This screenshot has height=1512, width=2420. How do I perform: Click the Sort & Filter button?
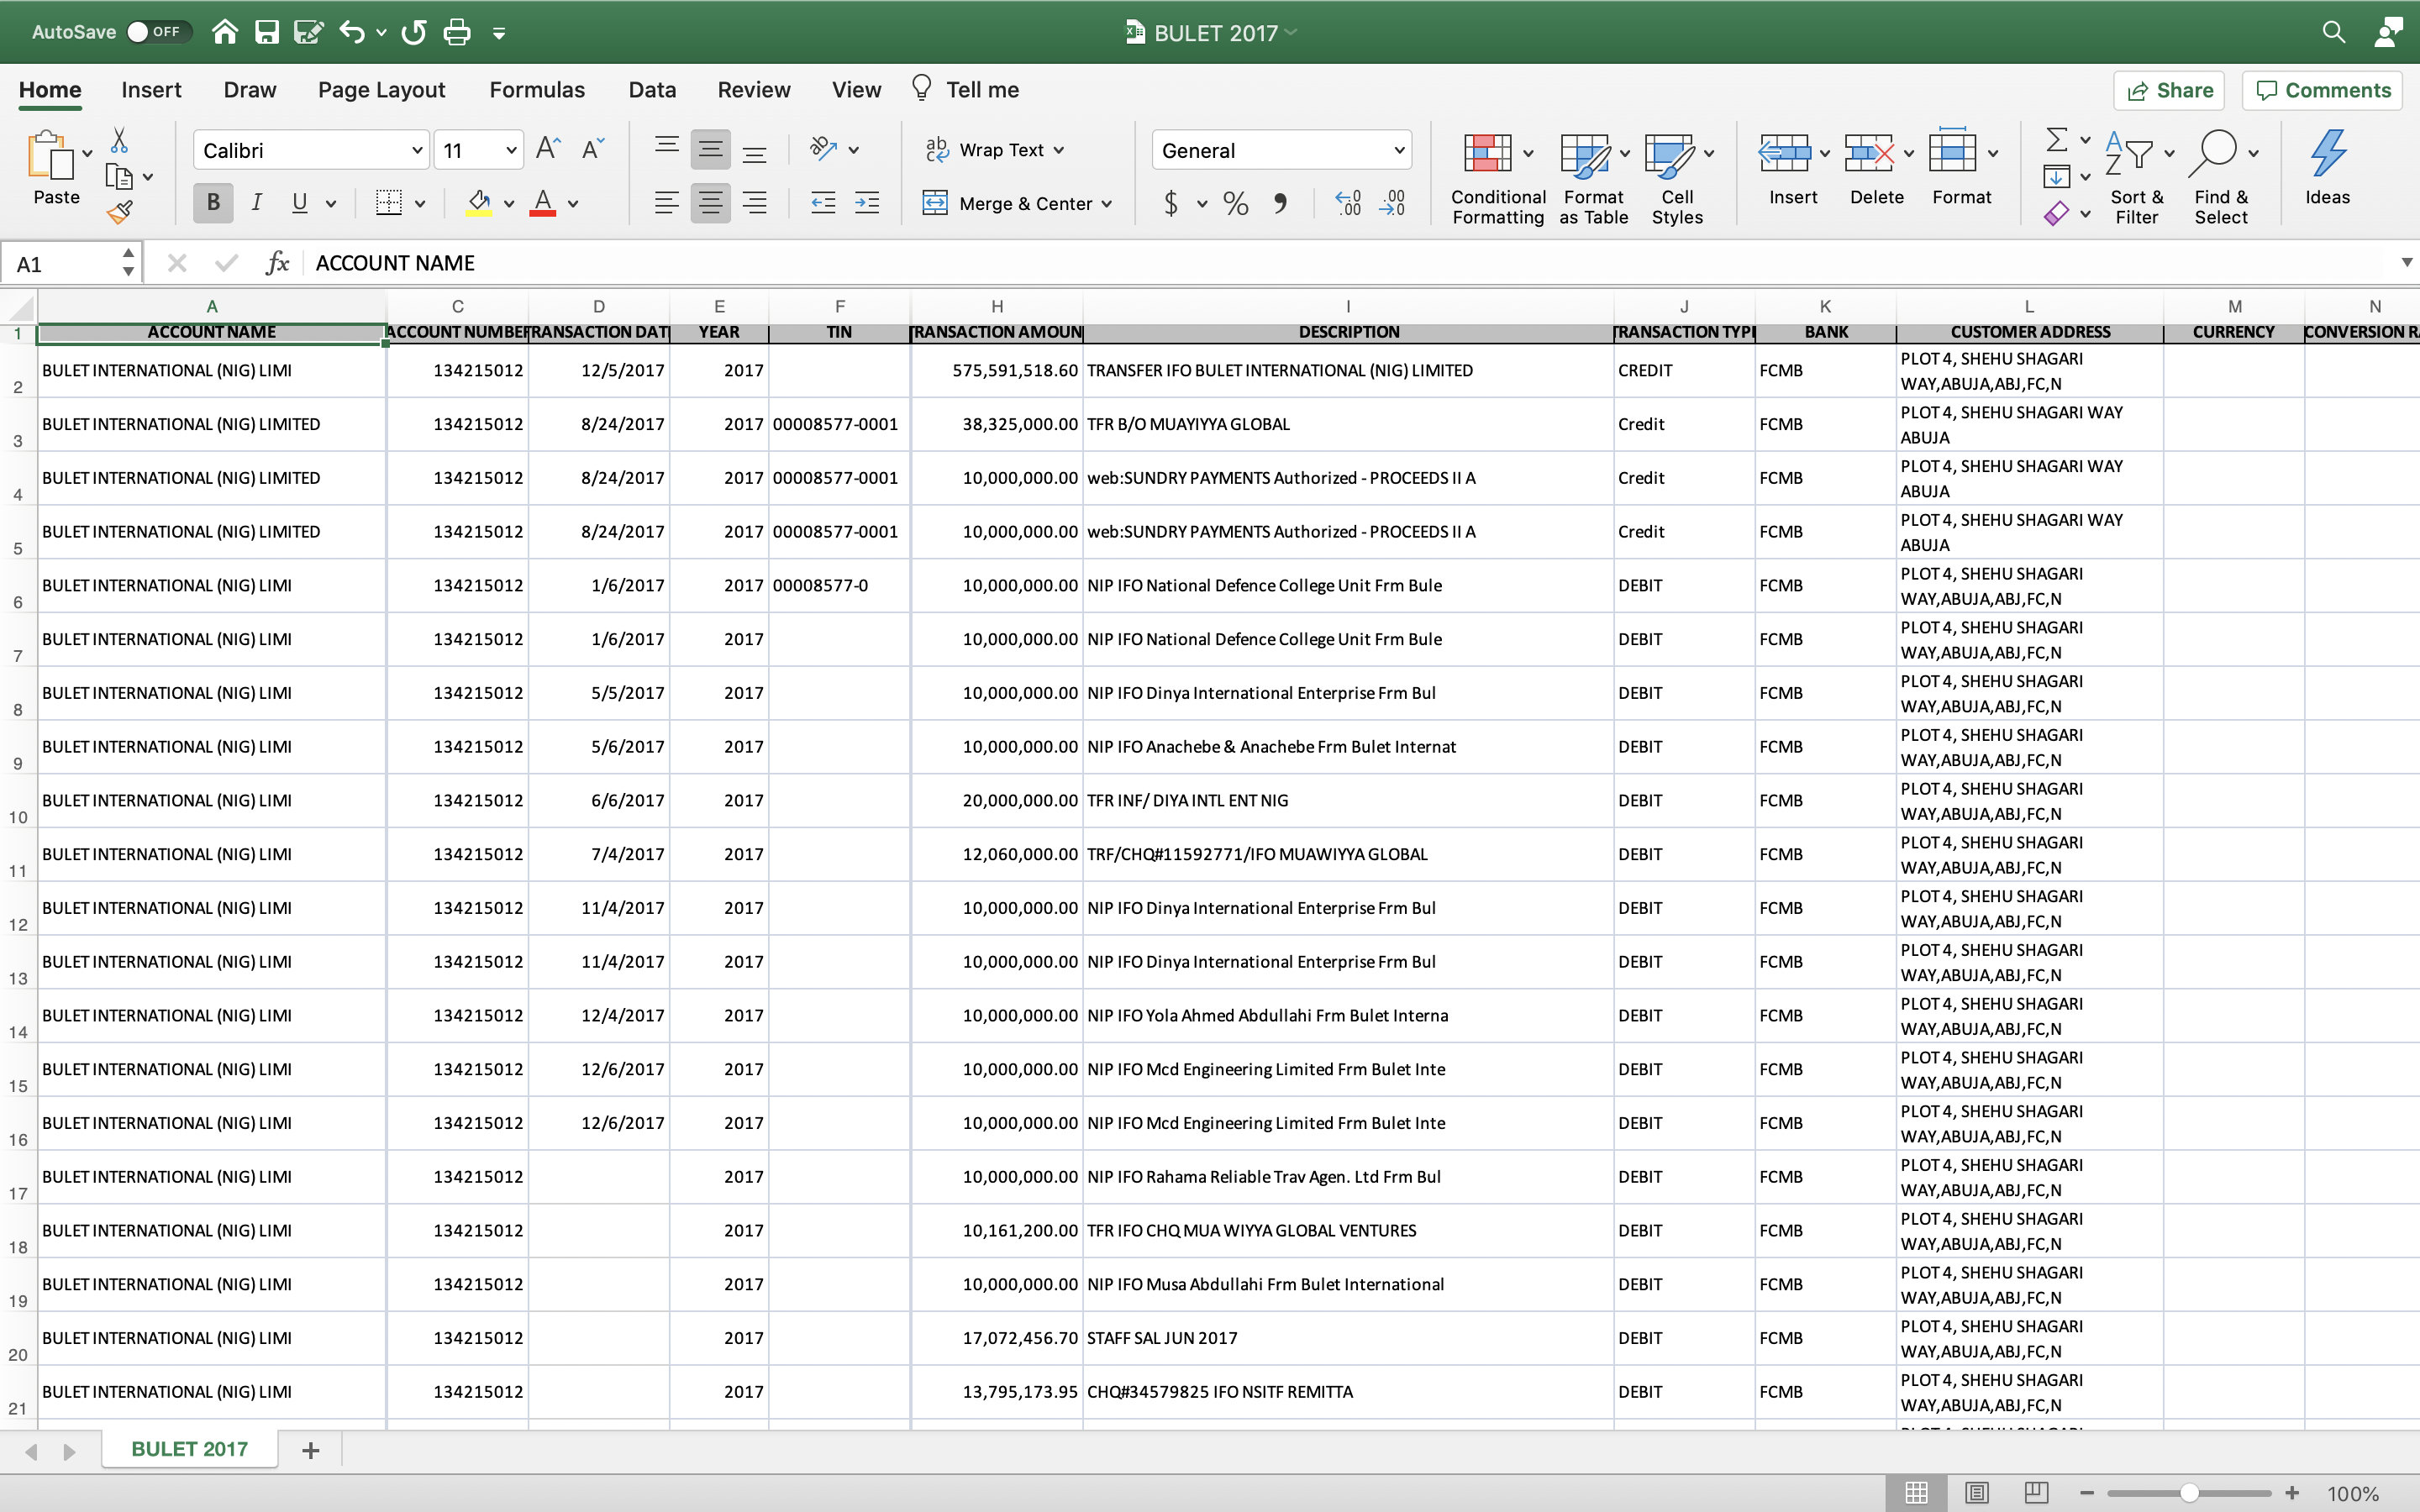2137,178
